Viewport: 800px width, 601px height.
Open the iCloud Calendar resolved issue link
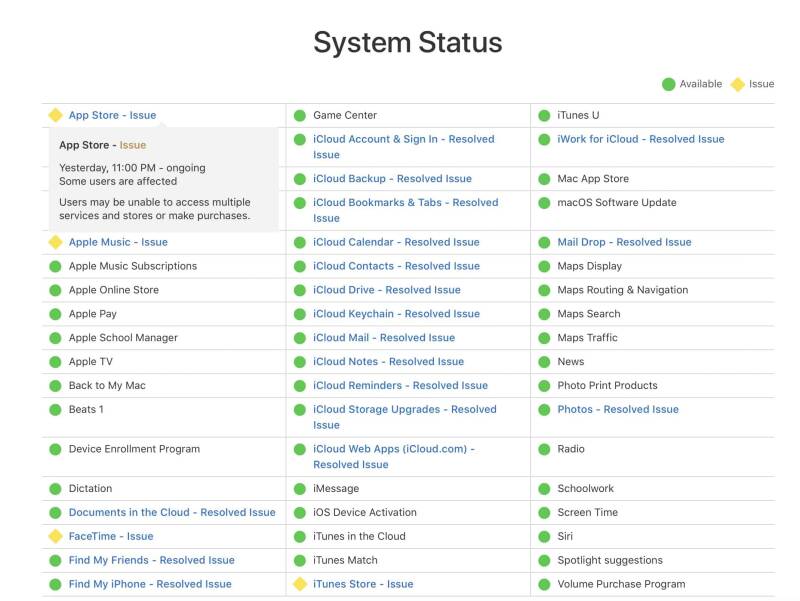[396, 242]
